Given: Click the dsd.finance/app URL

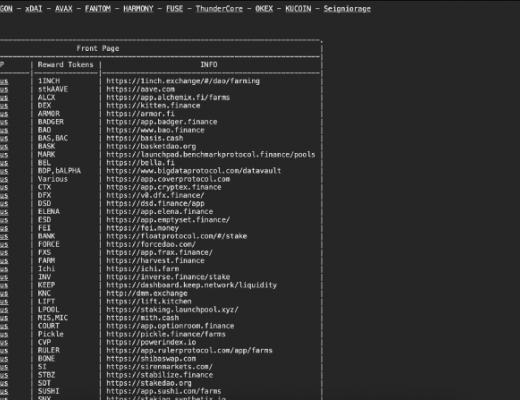Looking at the screenshot, I should point(155,204).
